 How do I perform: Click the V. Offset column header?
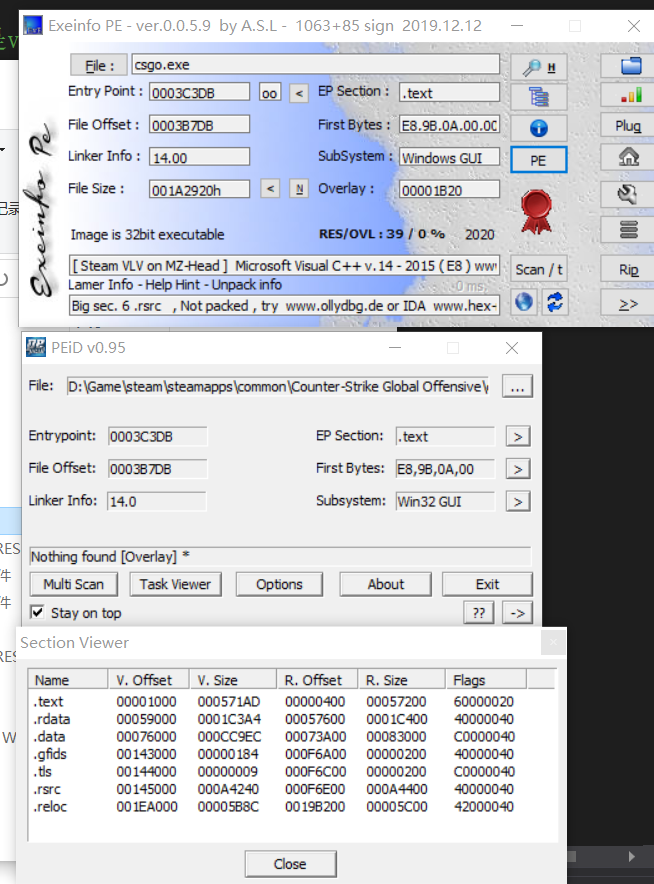[x=149, y=680]
